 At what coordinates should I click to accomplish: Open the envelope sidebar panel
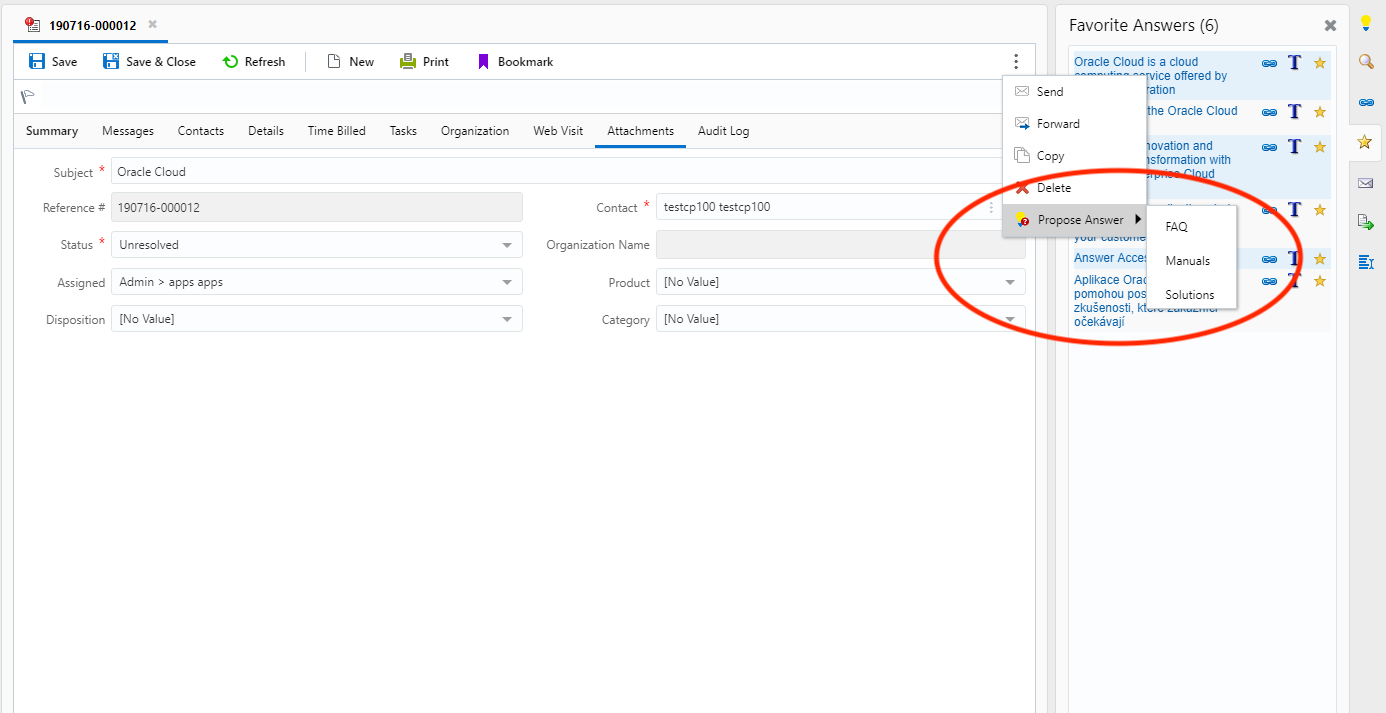pos(1365,182)
